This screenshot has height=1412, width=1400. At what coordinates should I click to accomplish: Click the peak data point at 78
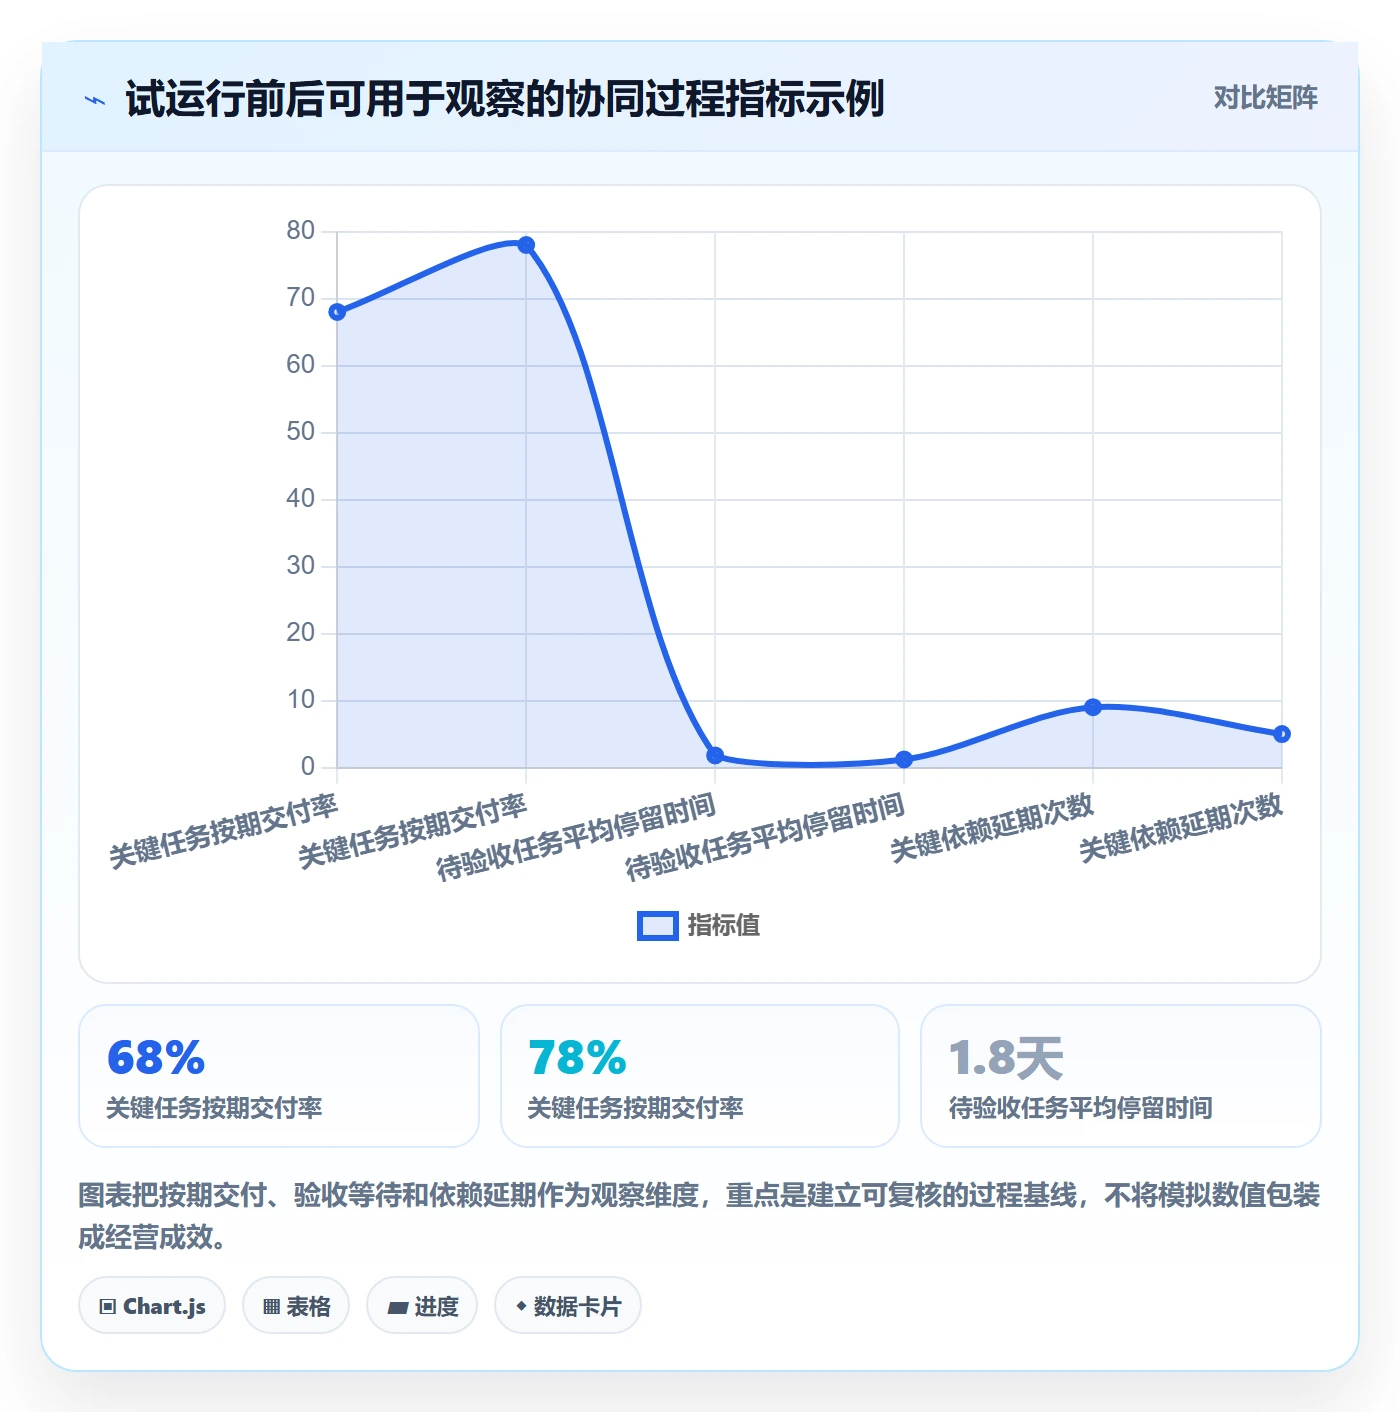pyautogui.click(x=526, y=245)
